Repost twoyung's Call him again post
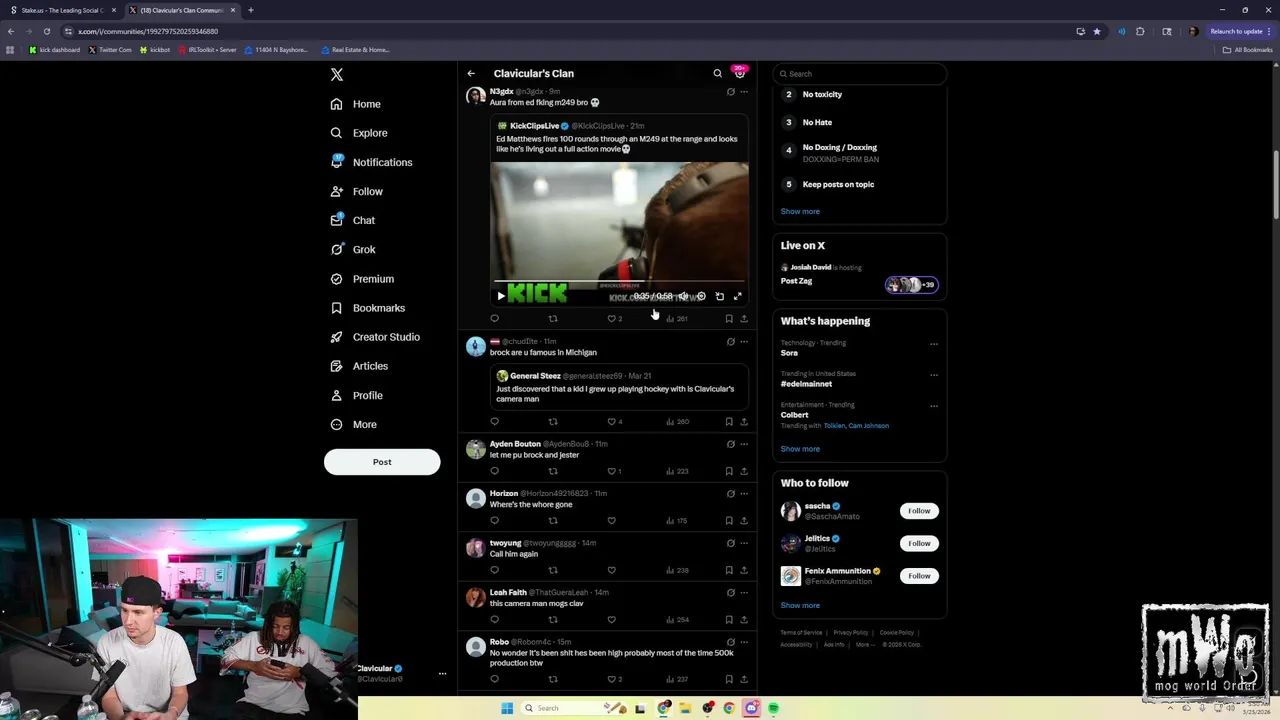This screenshot has height=720, width=1280. (553, 570)
